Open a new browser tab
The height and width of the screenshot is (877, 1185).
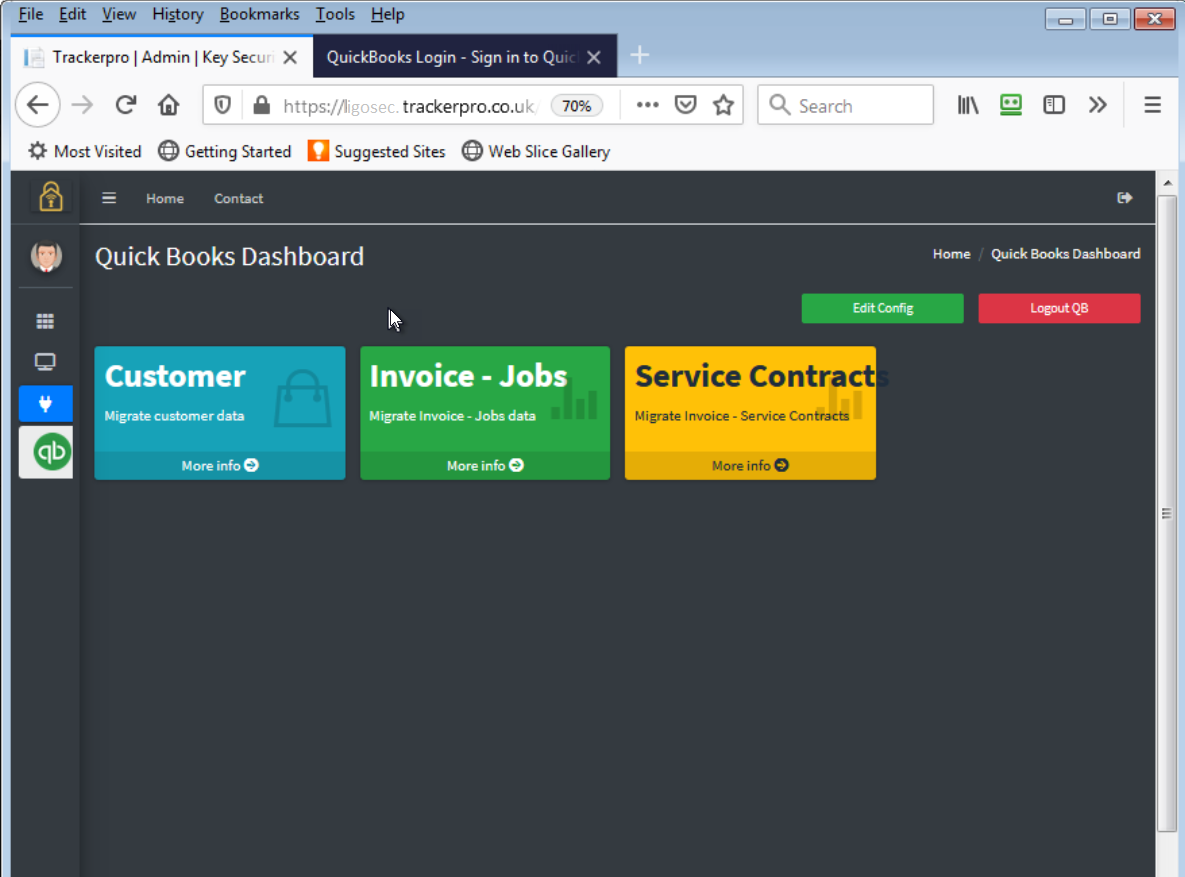click(x=639, y=55)
